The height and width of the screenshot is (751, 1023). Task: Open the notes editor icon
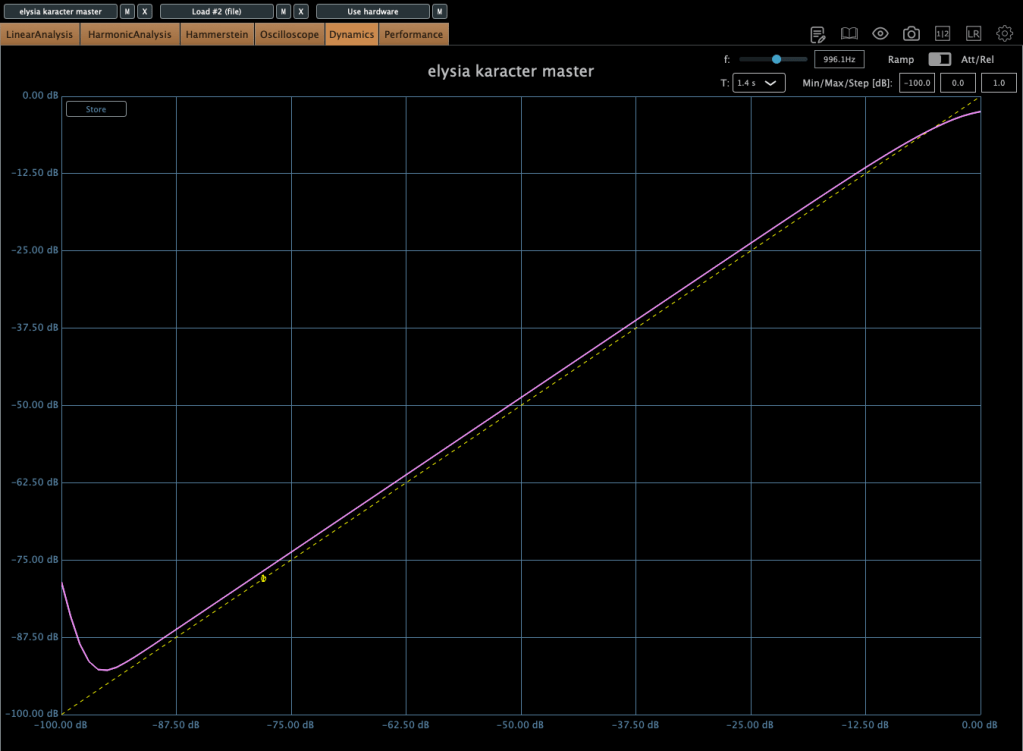[x=818, y=34]
